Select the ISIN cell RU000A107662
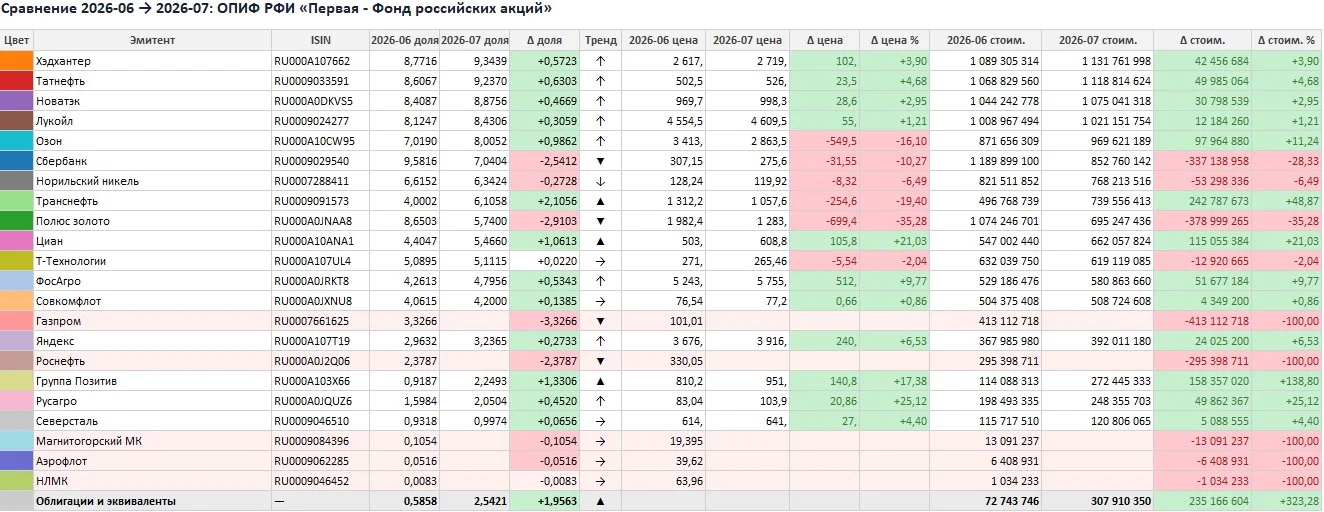Screen dimensions: 1324x512 [x=320, y=61]
